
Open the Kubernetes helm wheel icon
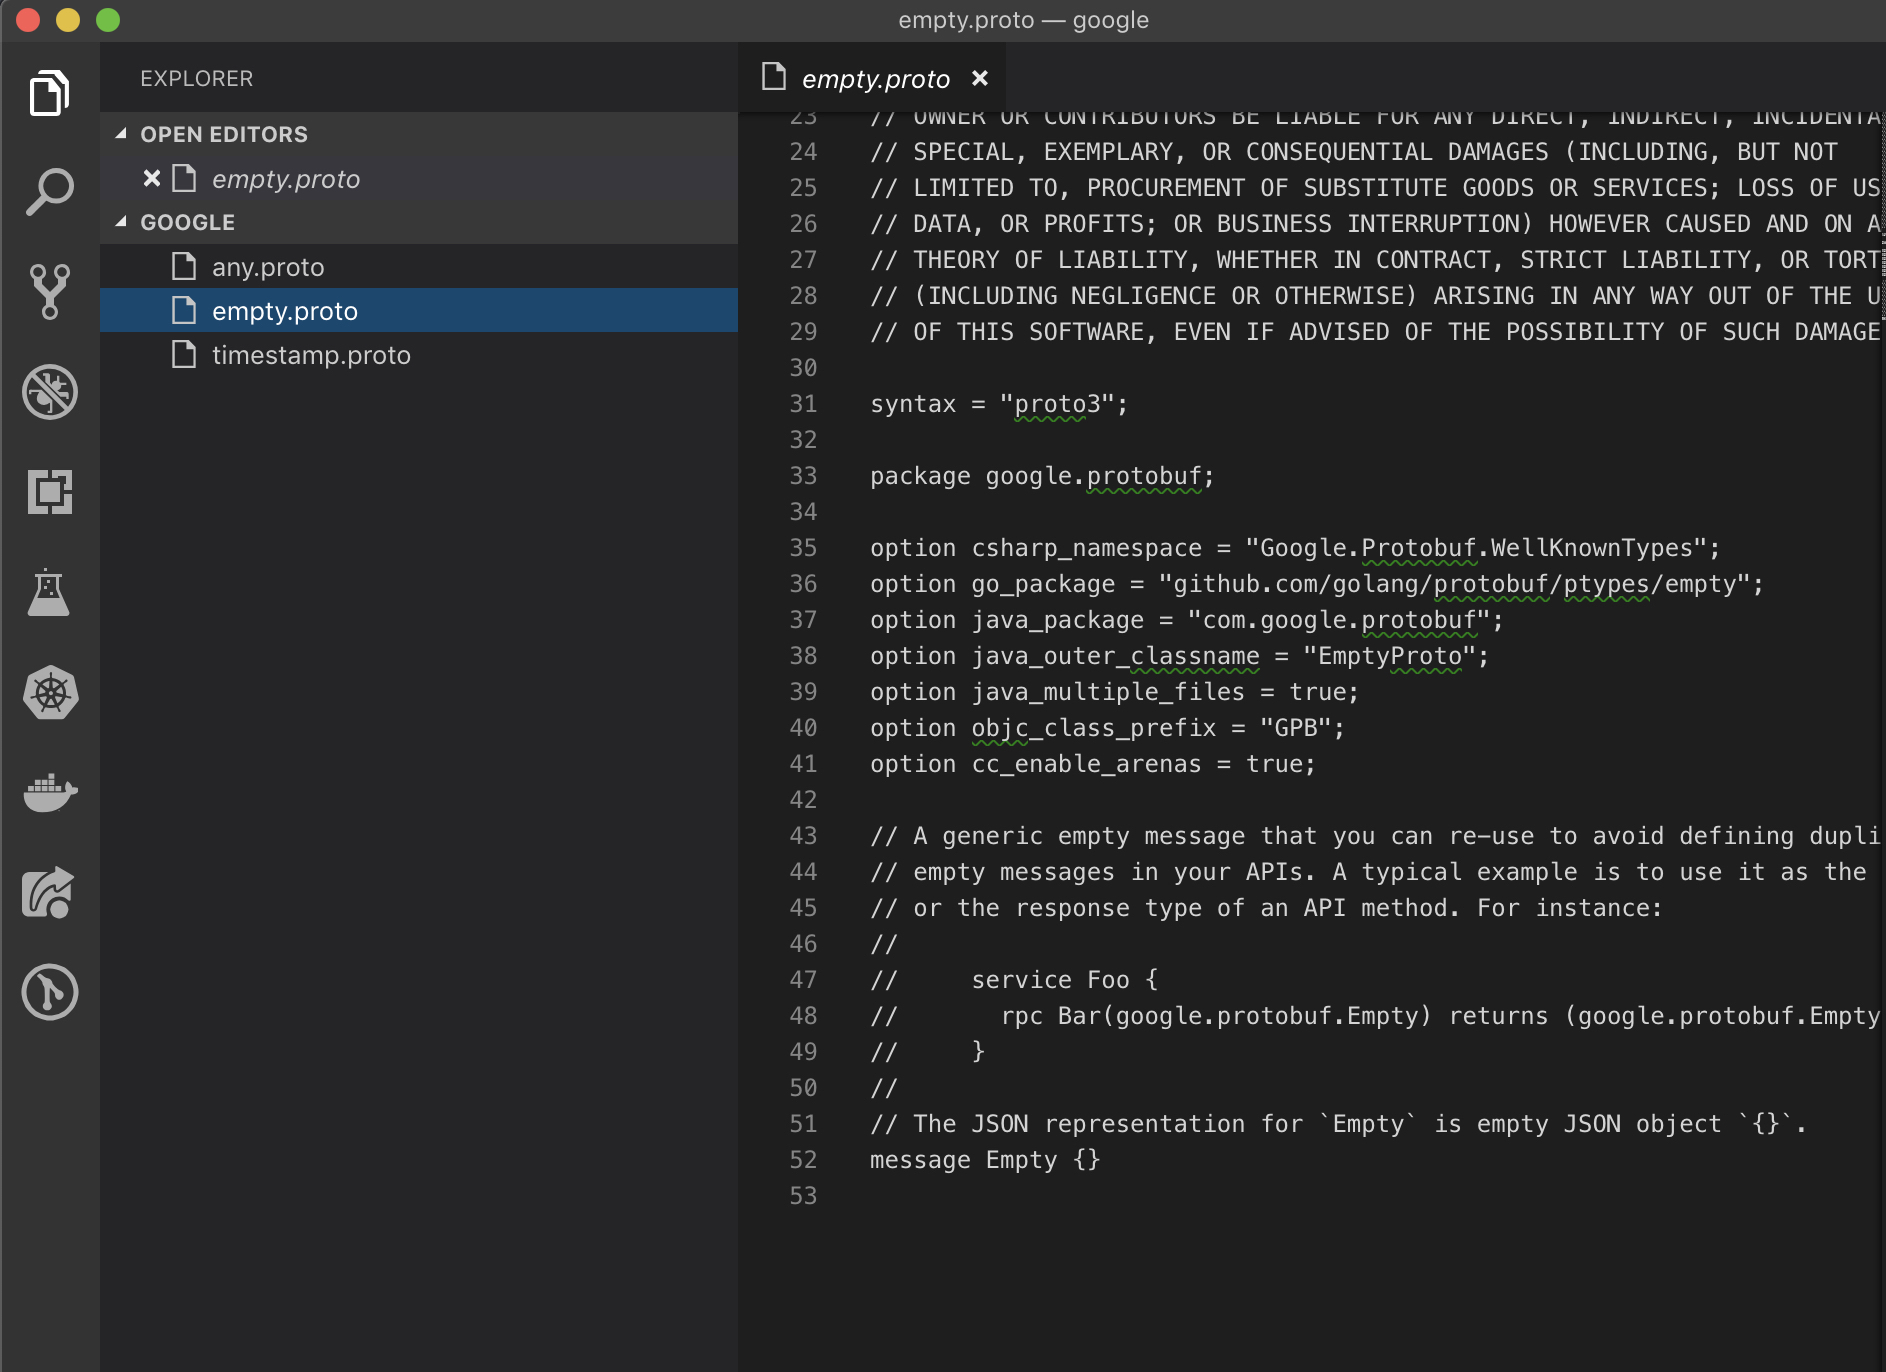coord(49,693)
